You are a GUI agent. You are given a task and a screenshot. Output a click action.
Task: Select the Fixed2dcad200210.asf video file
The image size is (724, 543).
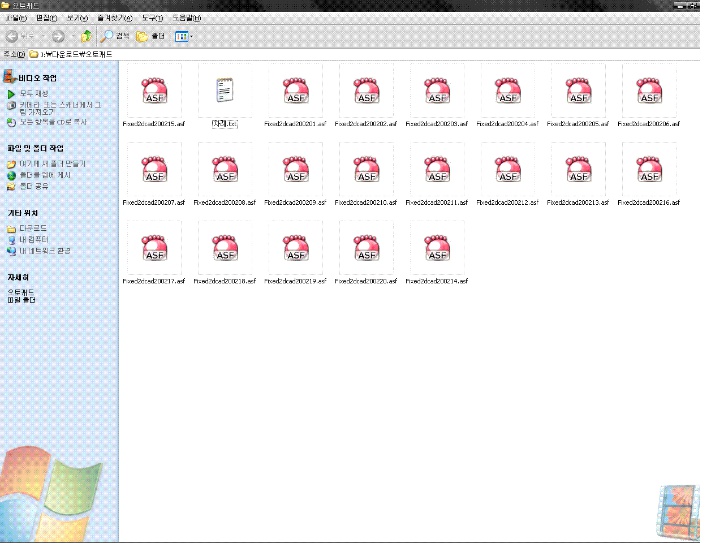coord(366,175)
